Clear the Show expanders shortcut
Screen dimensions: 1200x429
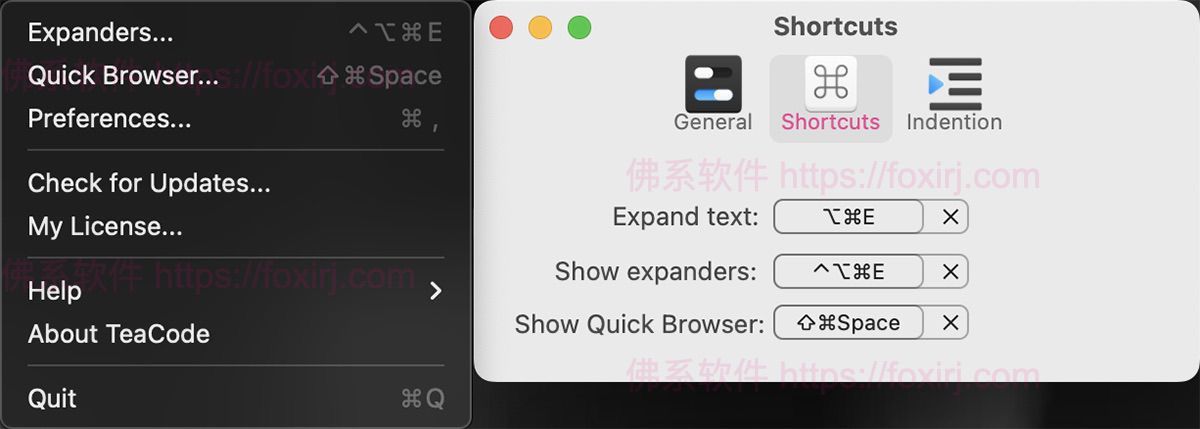[950, 271]
